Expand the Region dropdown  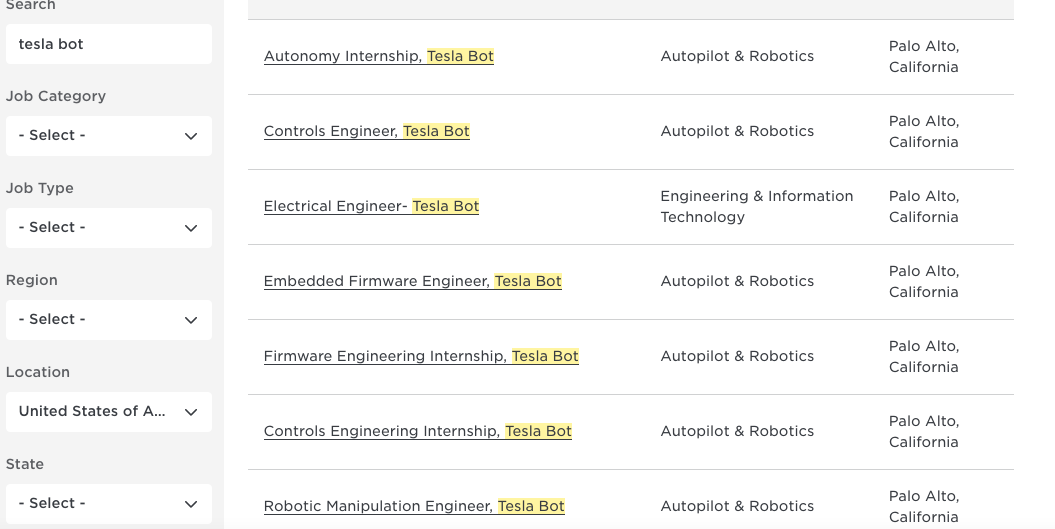pos(109,320)
